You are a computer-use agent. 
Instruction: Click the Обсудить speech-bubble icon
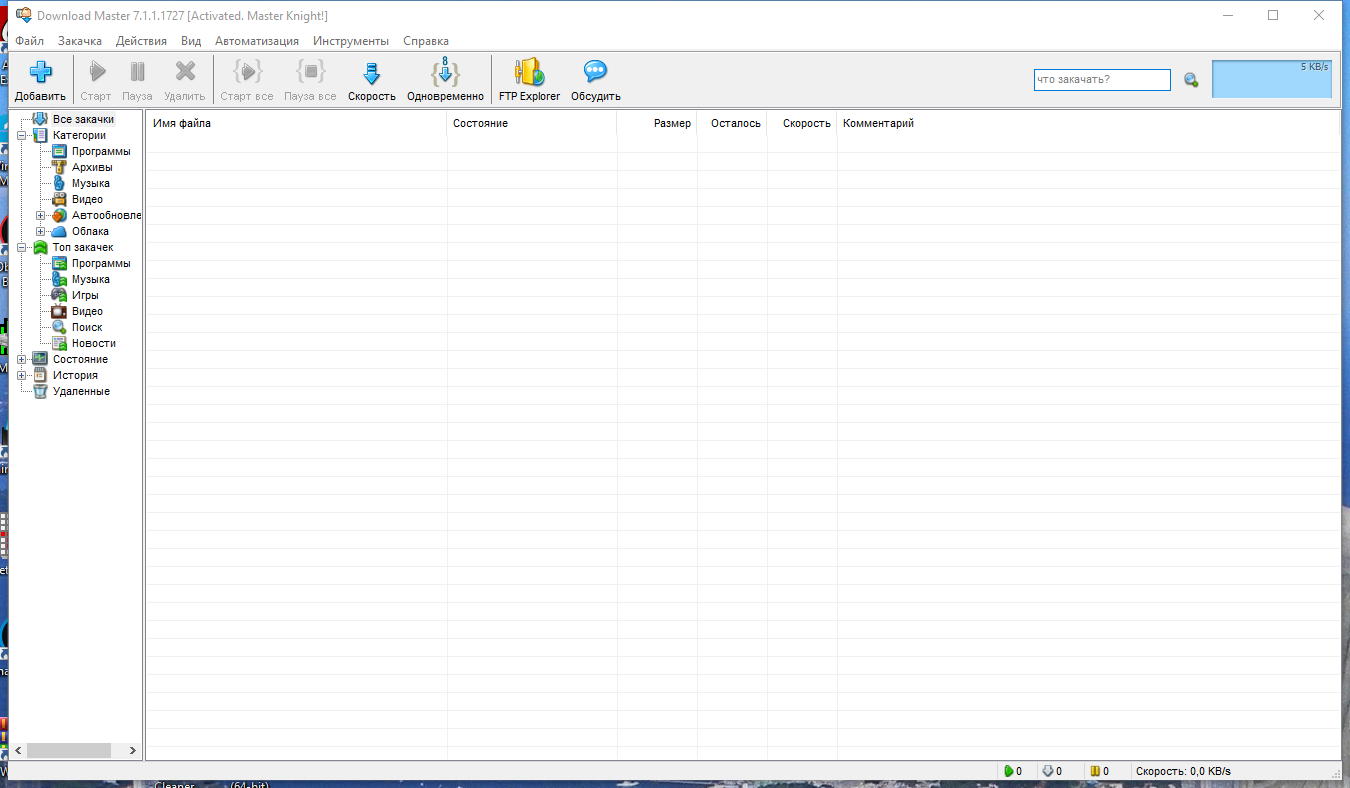(x=594, y=70)
